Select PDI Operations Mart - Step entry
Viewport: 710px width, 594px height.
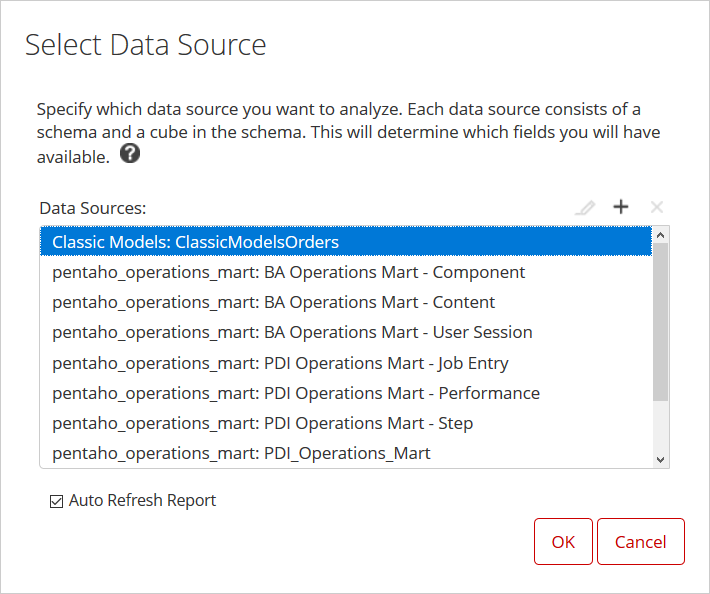(x=262, y=423)
